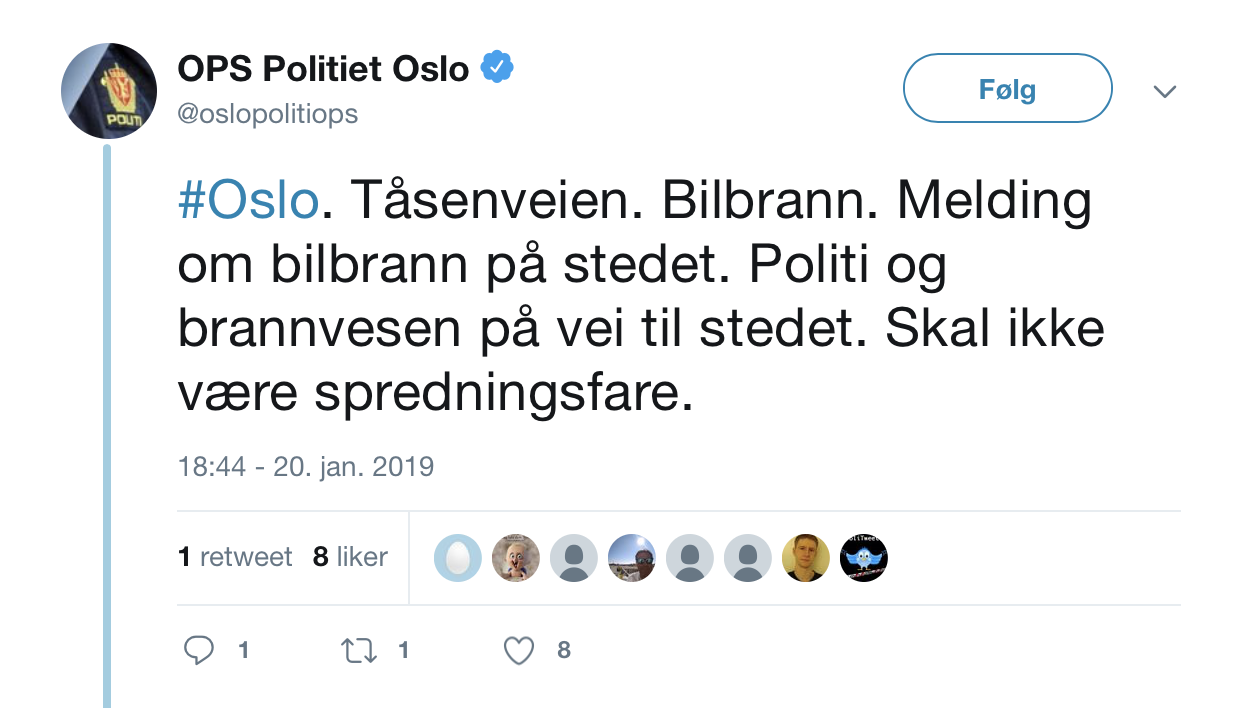1242x708 pixels.
Task: Click the first gray default liker avatar
Action: [x=574, y=557]
